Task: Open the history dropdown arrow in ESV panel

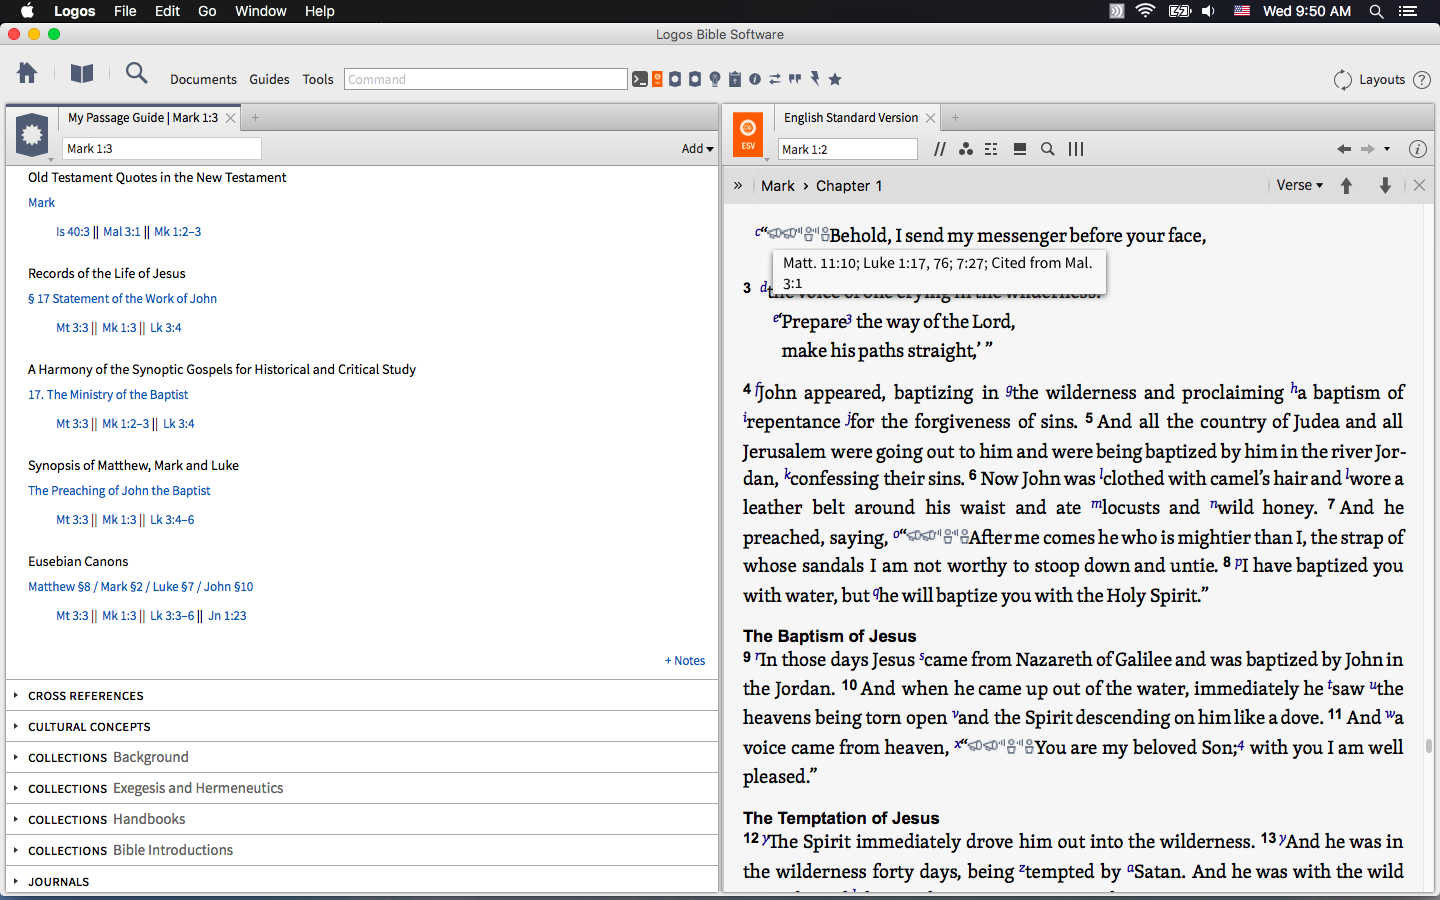Action: tap(1387, 149)
